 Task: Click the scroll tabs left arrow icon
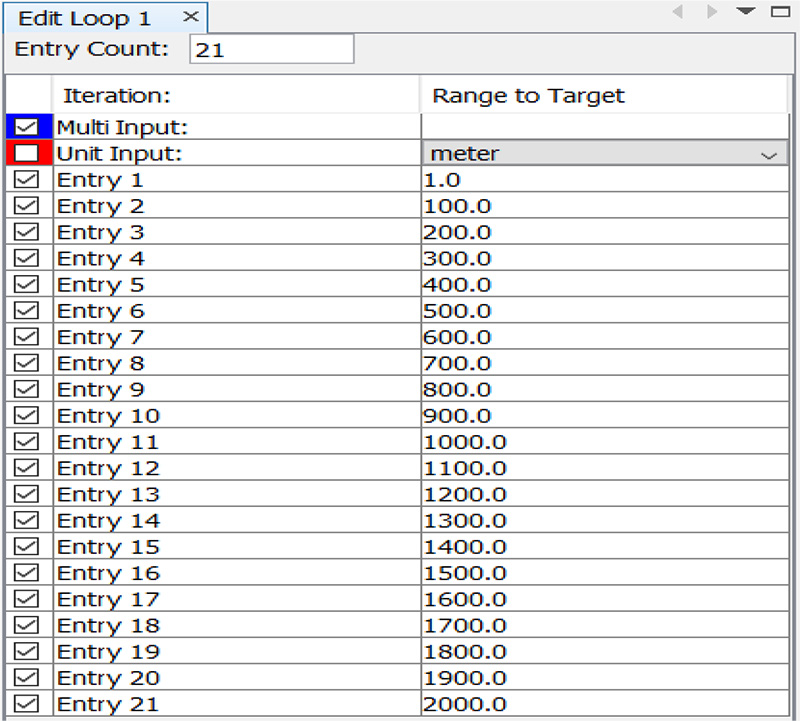pos(677,12)
